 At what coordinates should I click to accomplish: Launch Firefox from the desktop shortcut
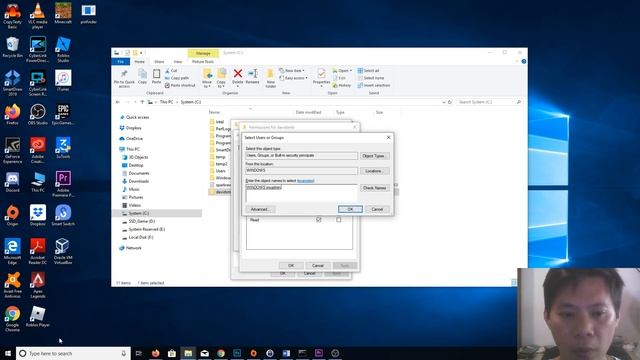click(12, 114)
